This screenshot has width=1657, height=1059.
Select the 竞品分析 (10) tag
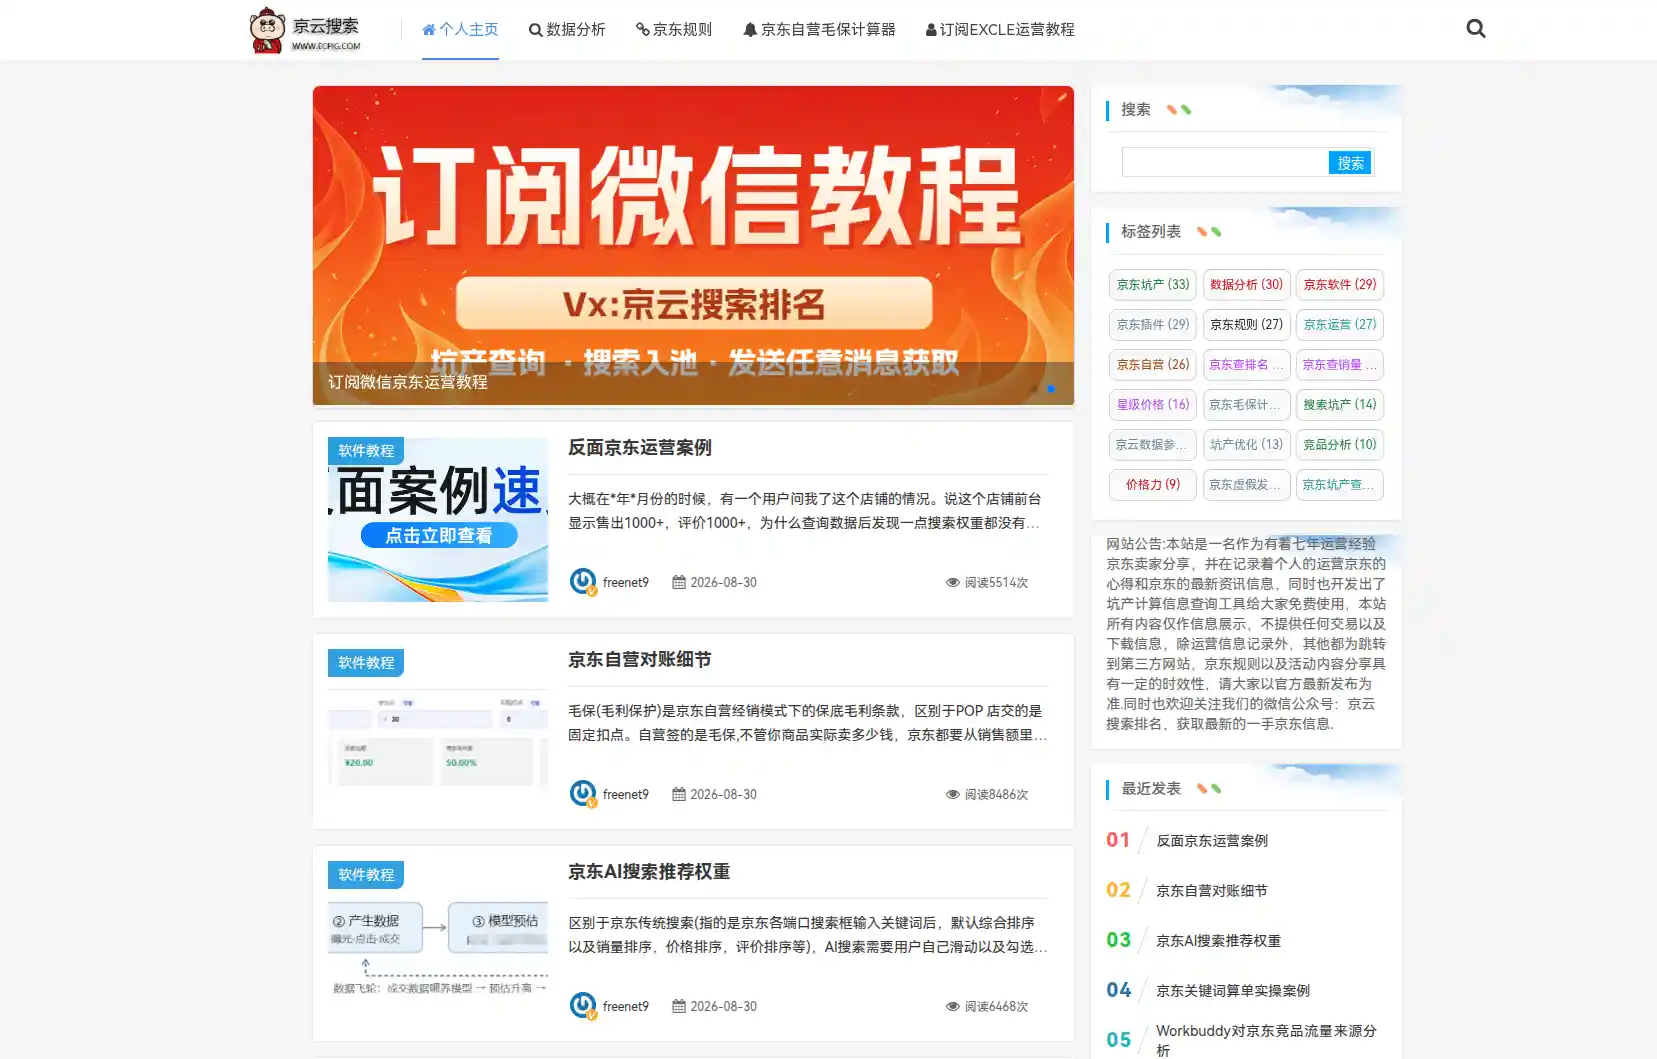pos(1340,445)
